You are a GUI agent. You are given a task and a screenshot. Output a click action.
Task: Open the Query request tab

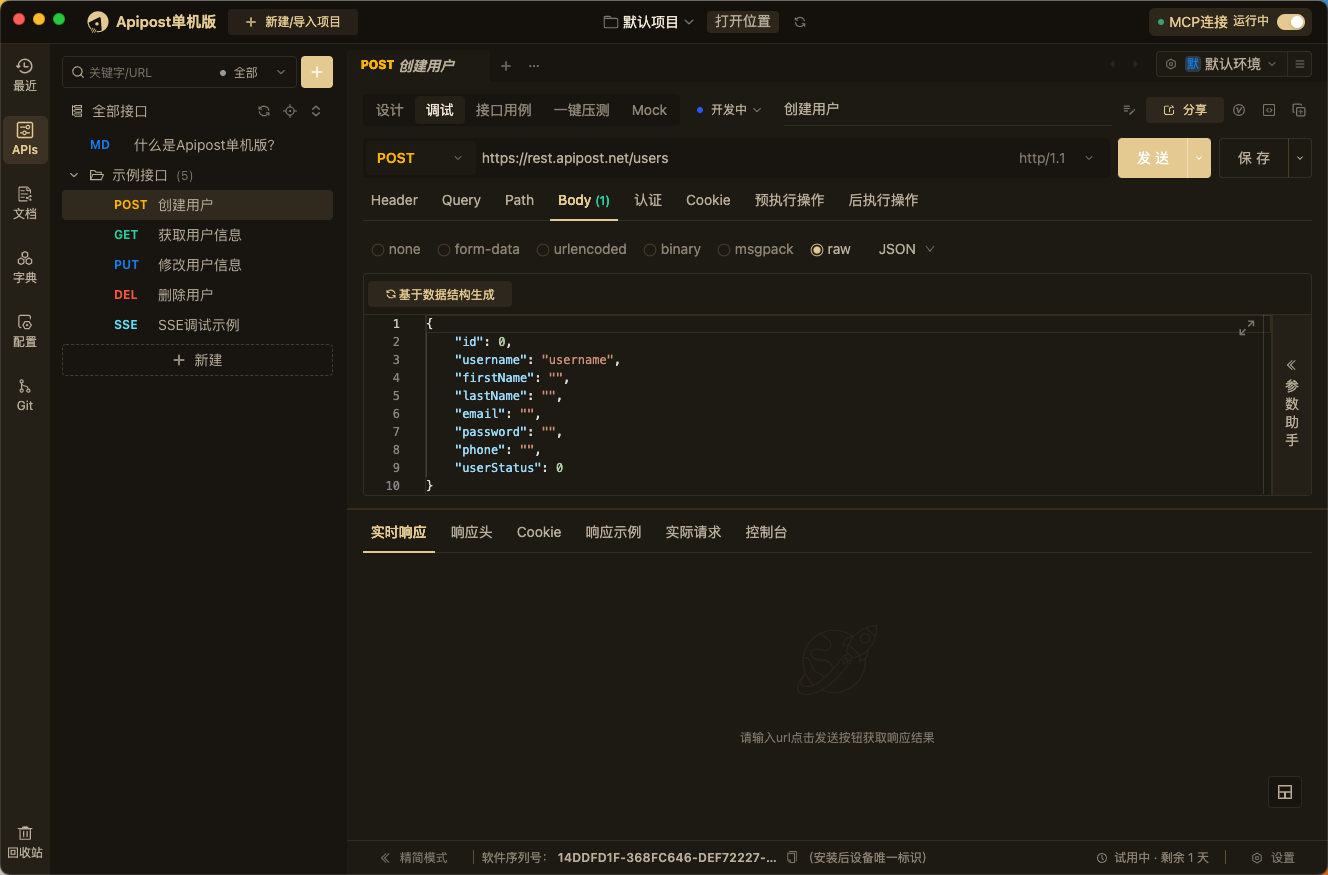pyautogui.click(x=461, y=200)
